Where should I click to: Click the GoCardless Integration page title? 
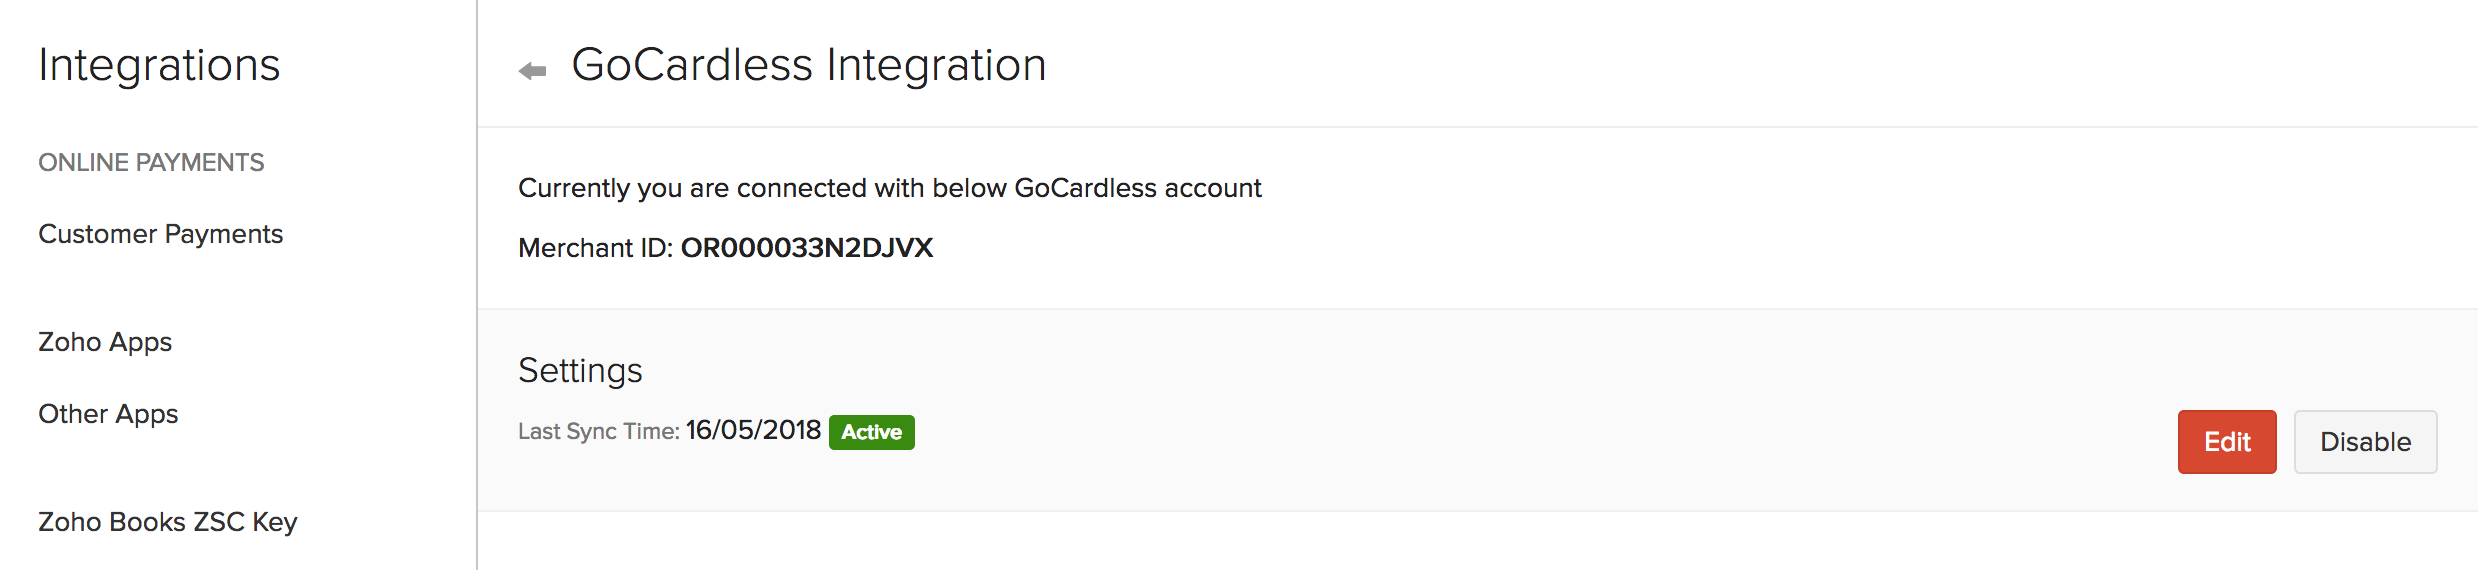tap(808, 65)
